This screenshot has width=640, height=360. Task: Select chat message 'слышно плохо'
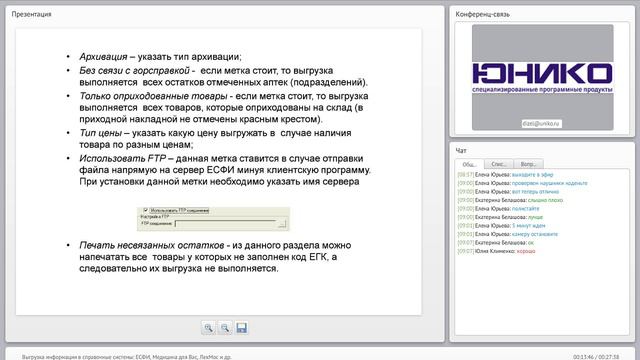click(x=545, y=200)
